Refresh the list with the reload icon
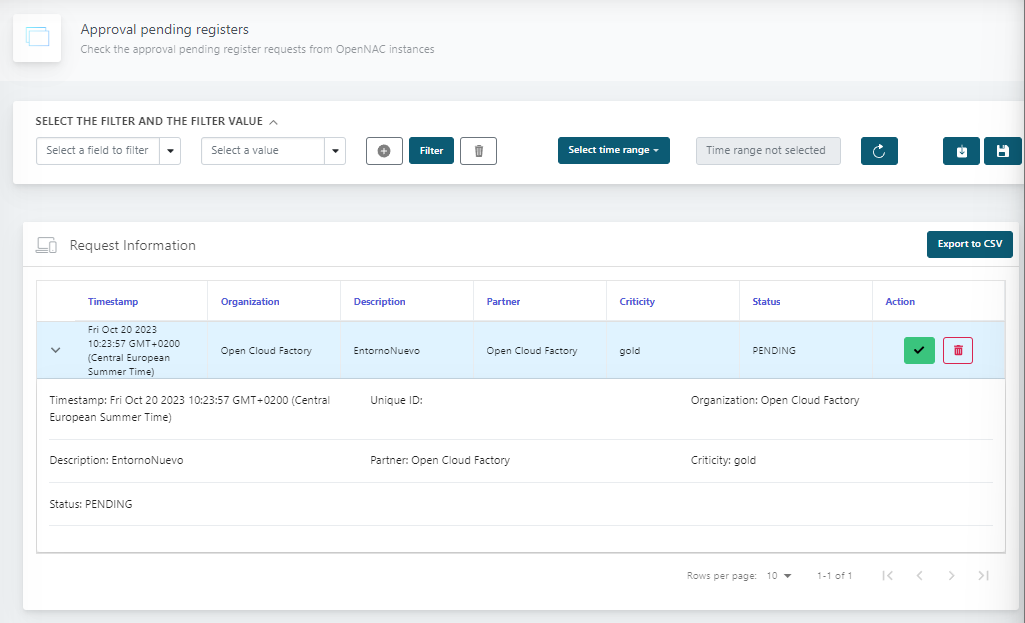 pyautogui.click(x=879, y=151)
